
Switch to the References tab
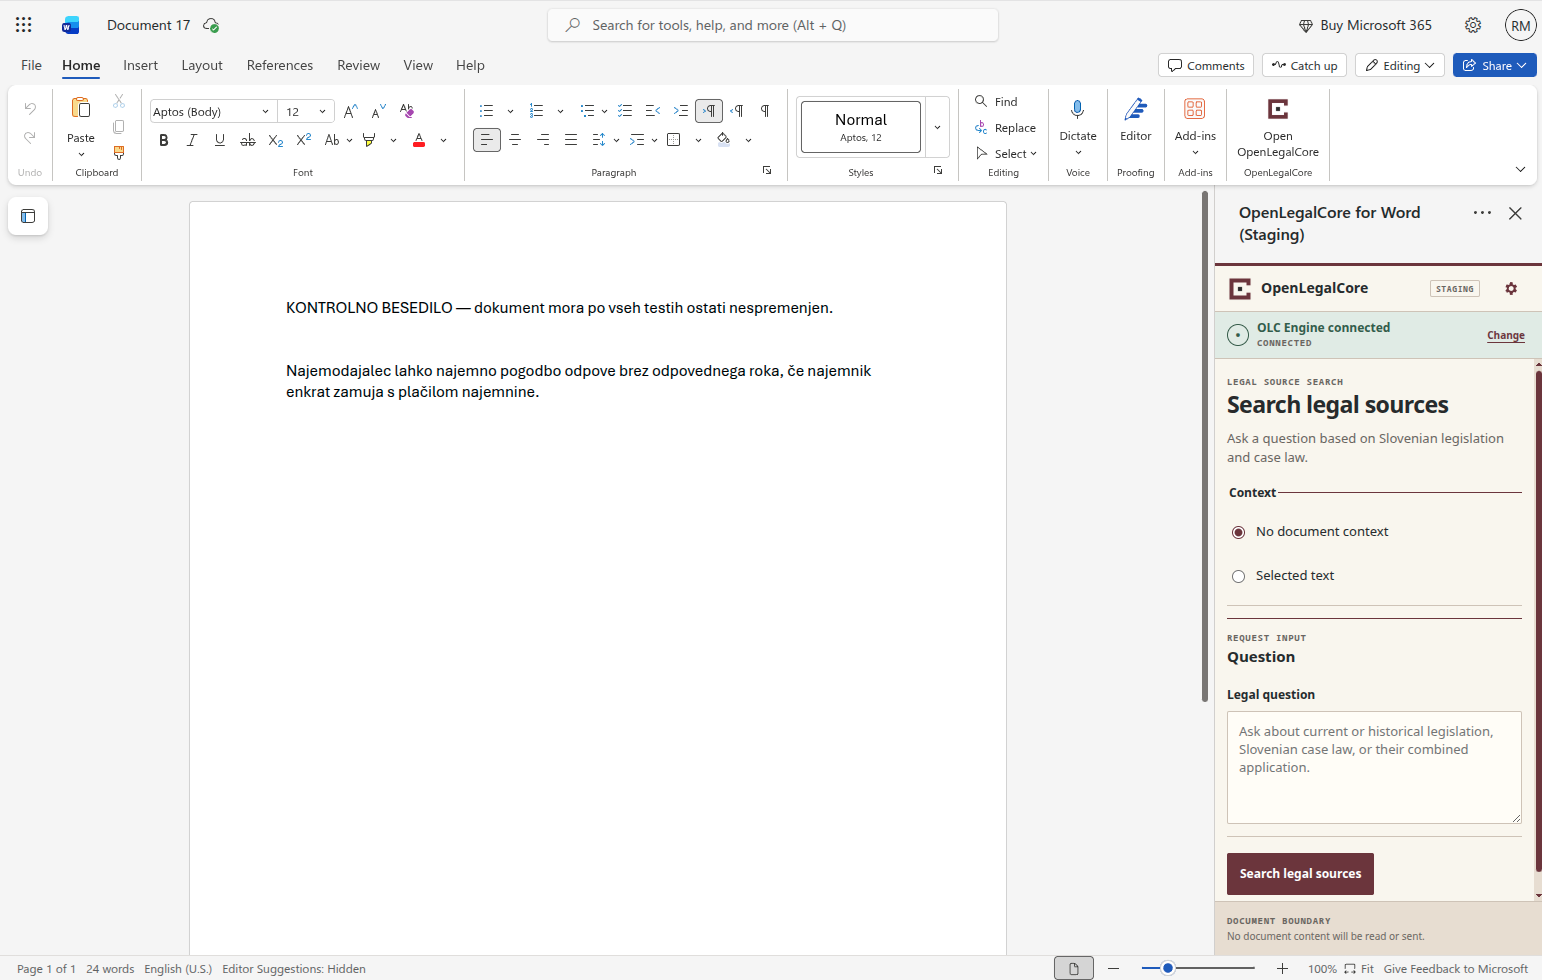[280, 65]
